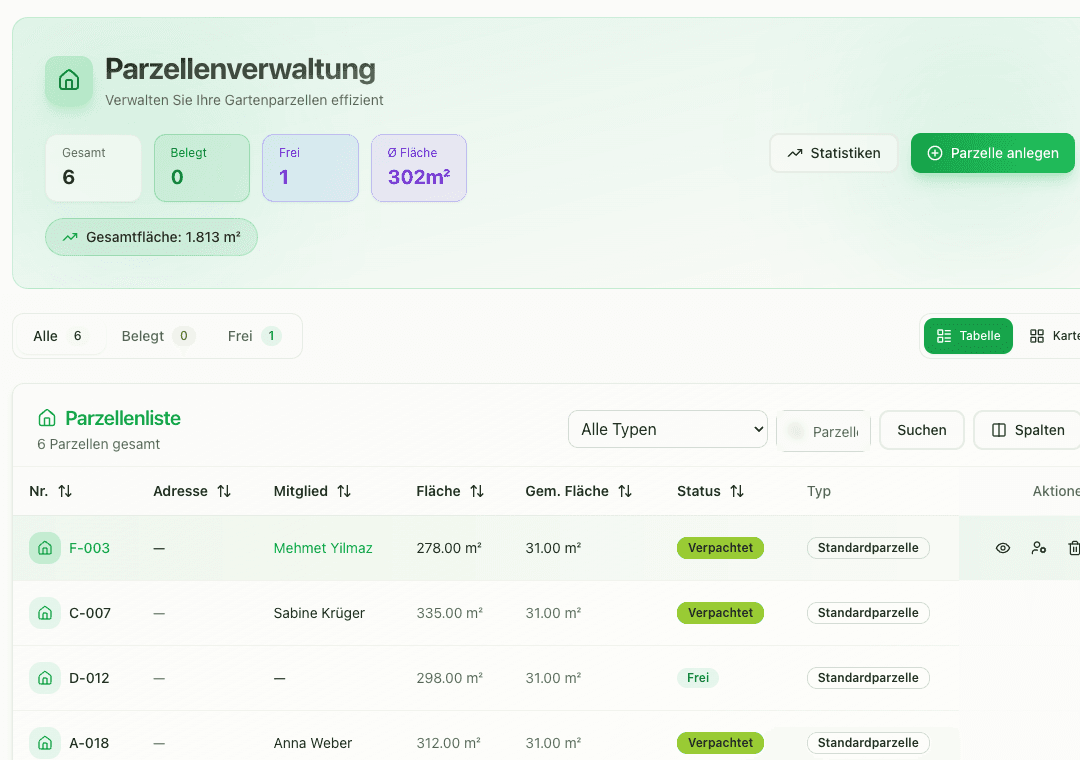Open Statistiken
The height and width of the screenshot is (760, 1080).
[x=833, y=153]
